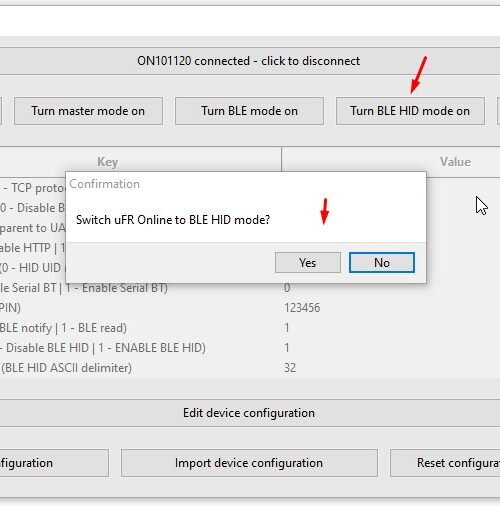The image size is (500, 506).
Task: Select the PIN value 123456 cell
Action: 302,308
